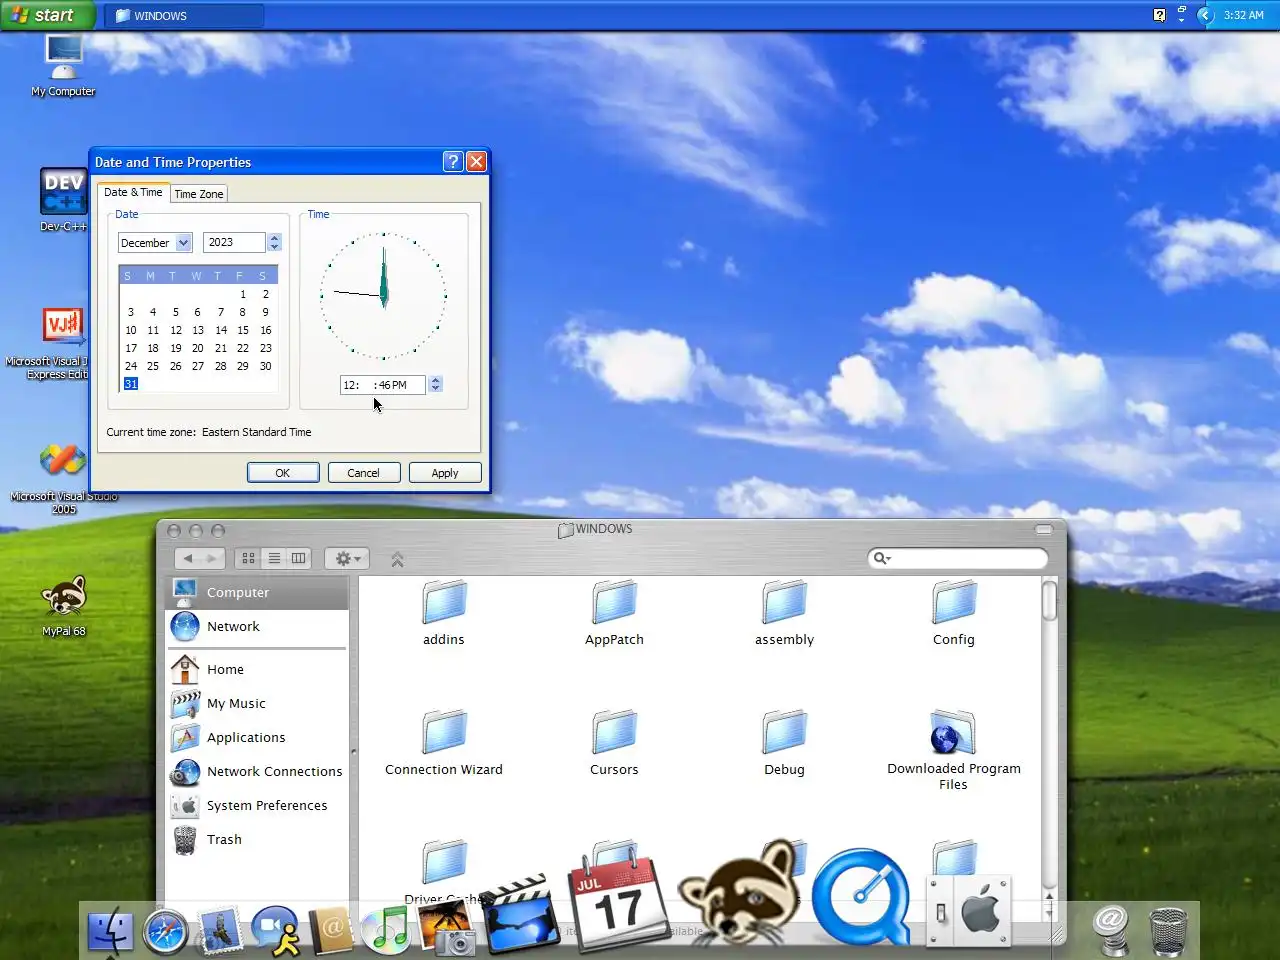Switch WINDOWS folder to column view
This screenshot has height=960, width=1280.
pos(298,558)
